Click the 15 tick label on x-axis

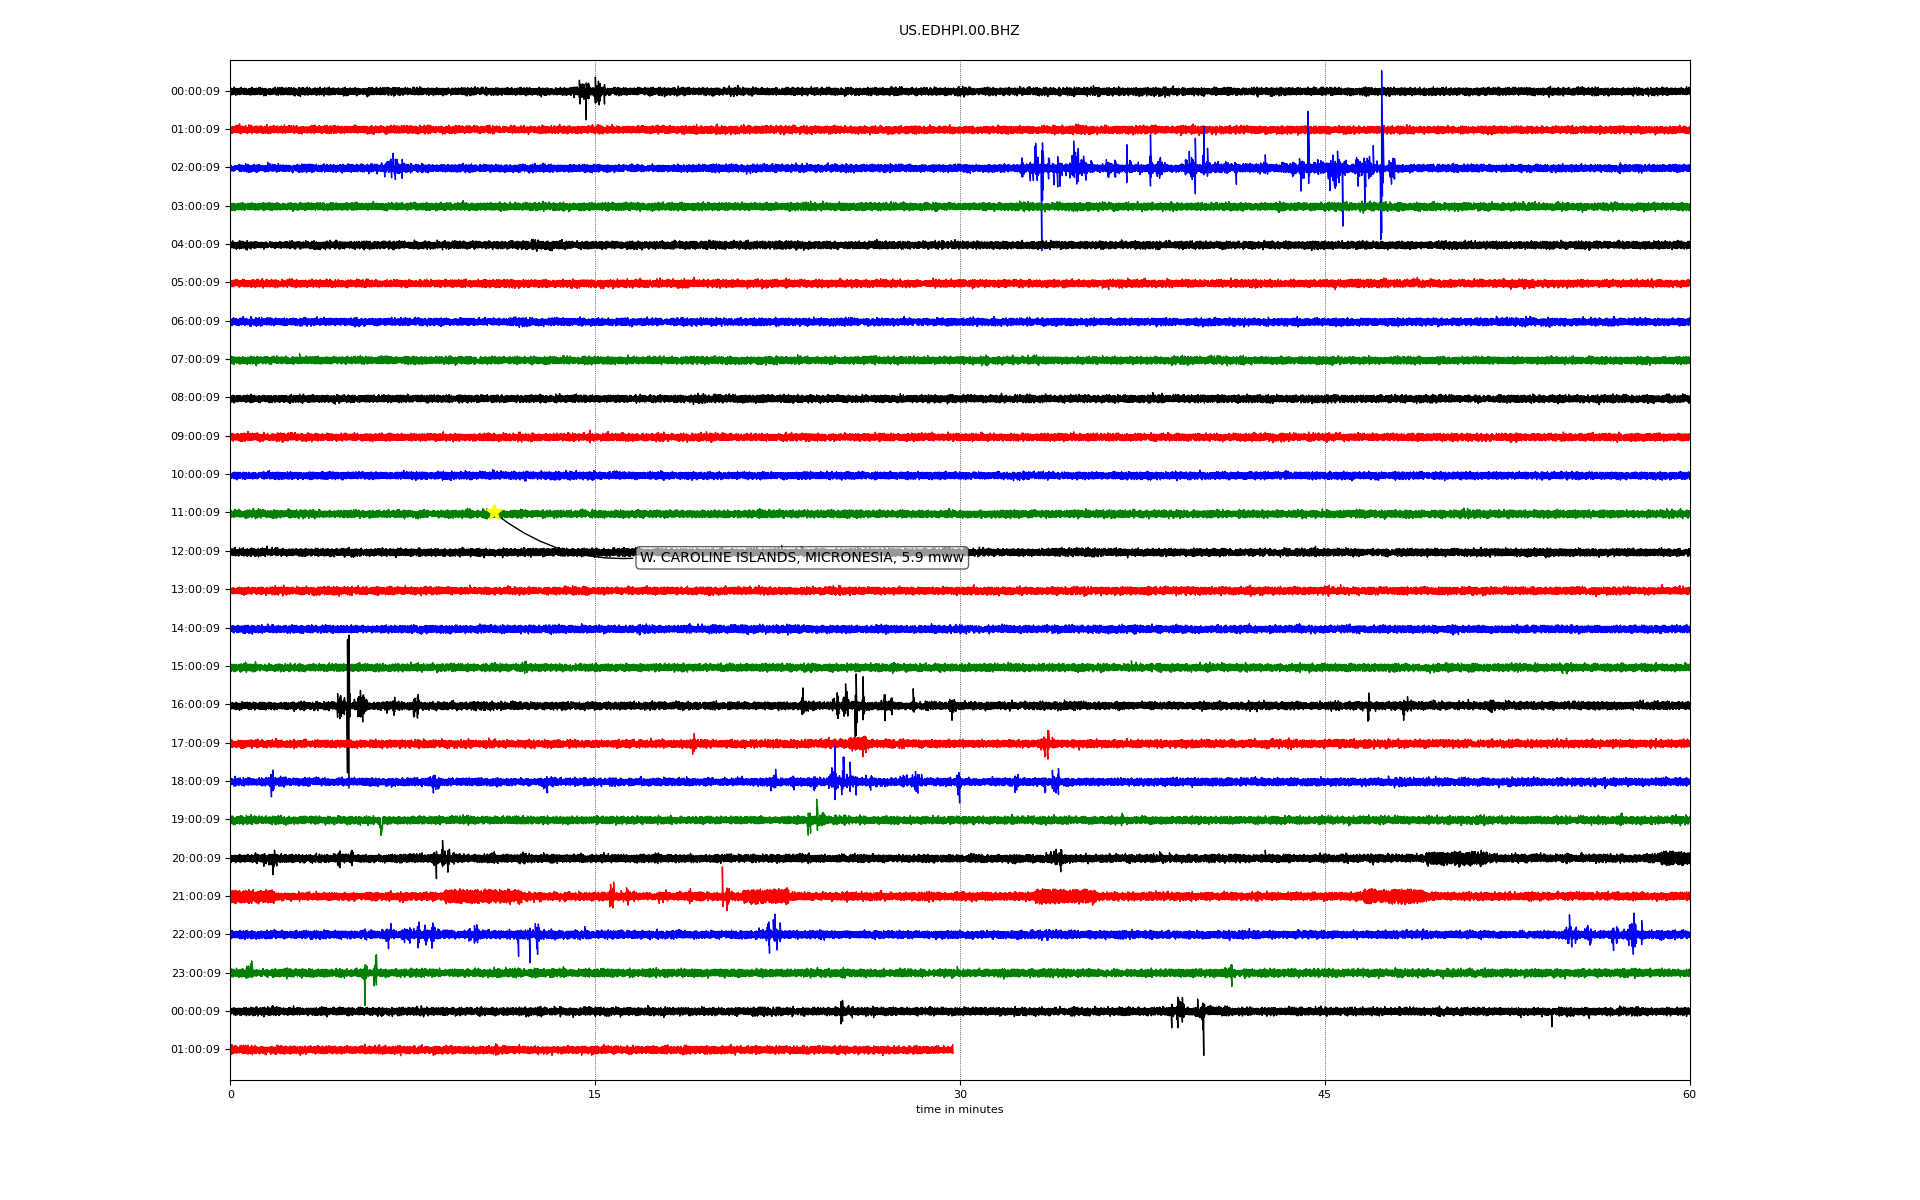(x=595, y=1094)
